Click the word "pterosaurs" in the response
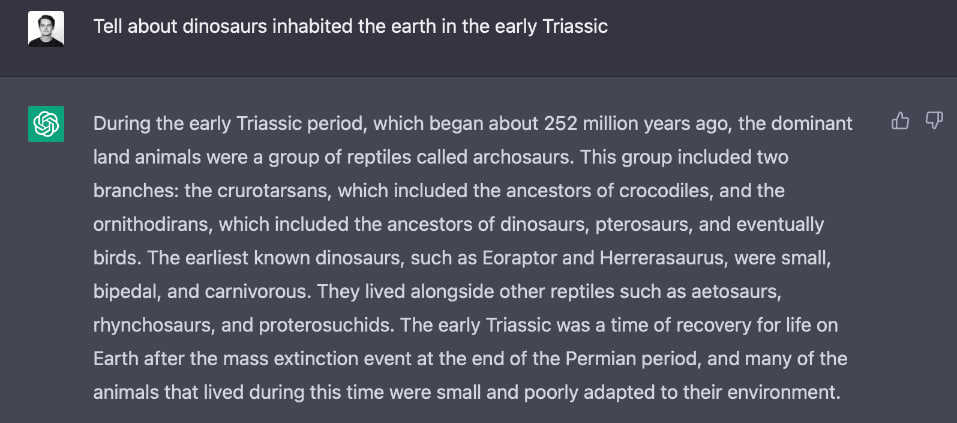Viewport: 957px width, 423px height. click(x=643, y=224)
